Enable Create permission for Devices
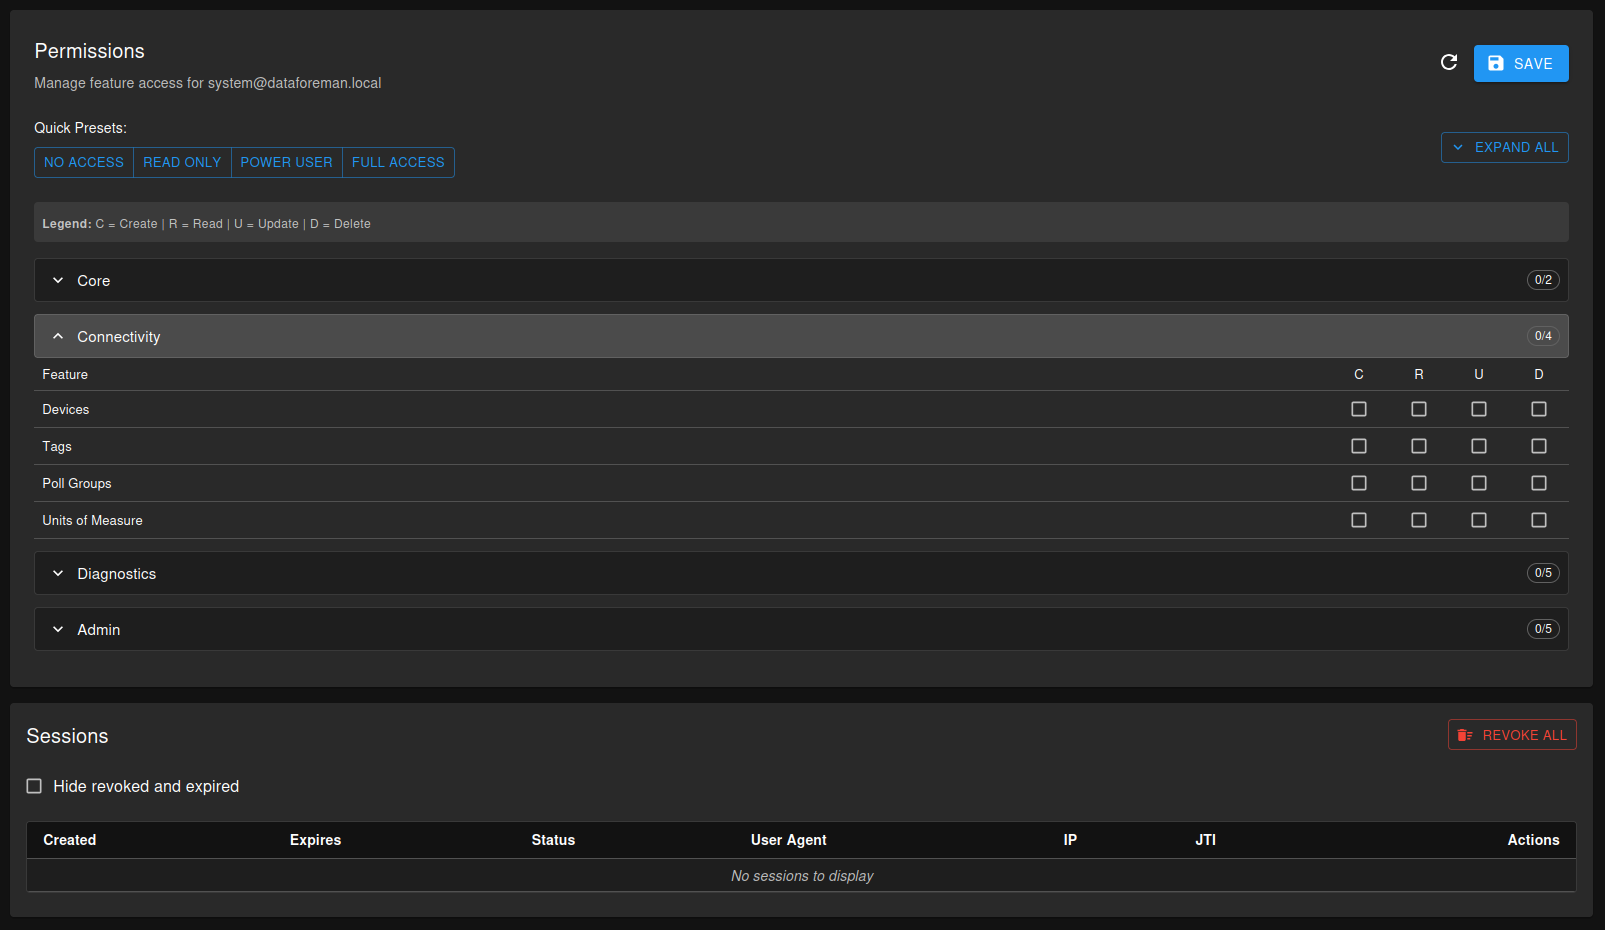Image resolution: width=1605 pixels, height=930 pixels. click(x=1359, y=409)
